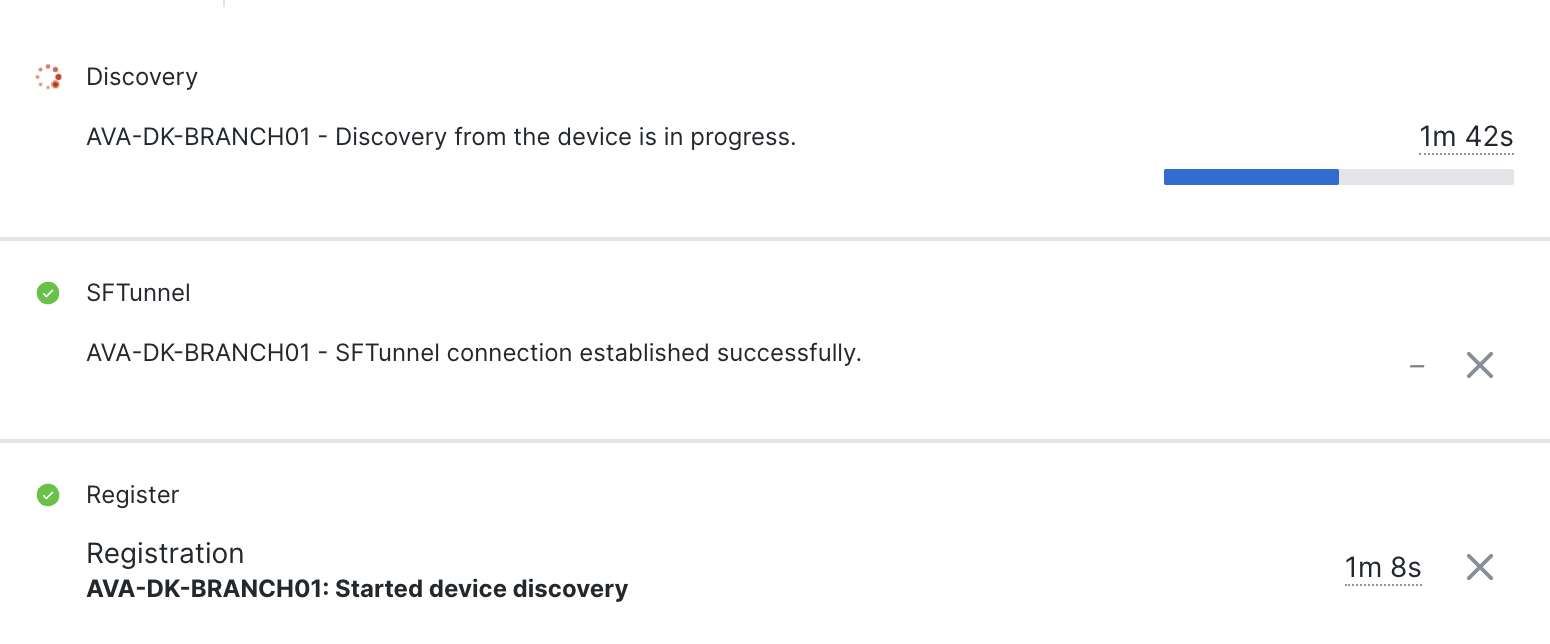Select the Discovery task heading
Screen dimensions: 1550x644
[141, 76]
